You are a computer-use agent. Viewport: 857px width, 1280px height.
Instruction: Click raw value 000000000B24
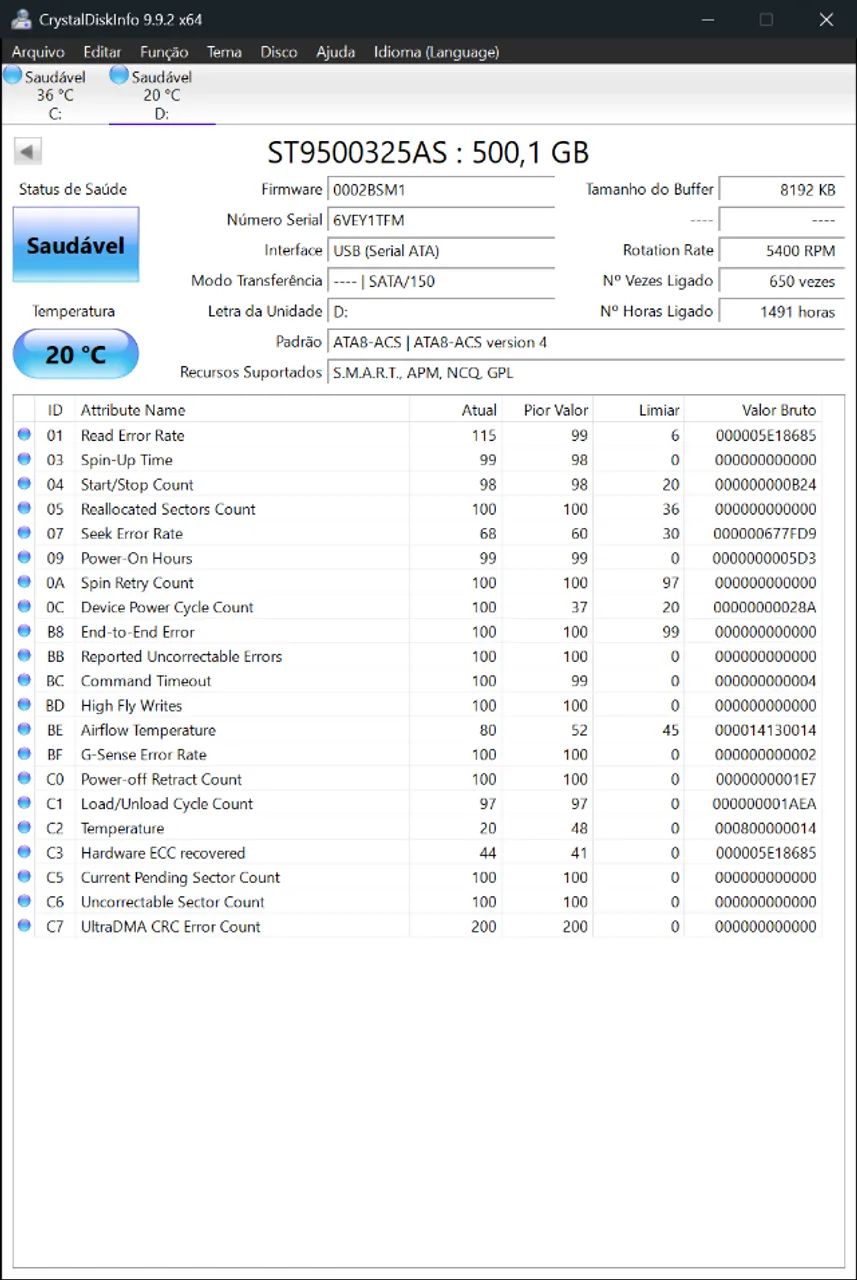click(x=766, y=484)
